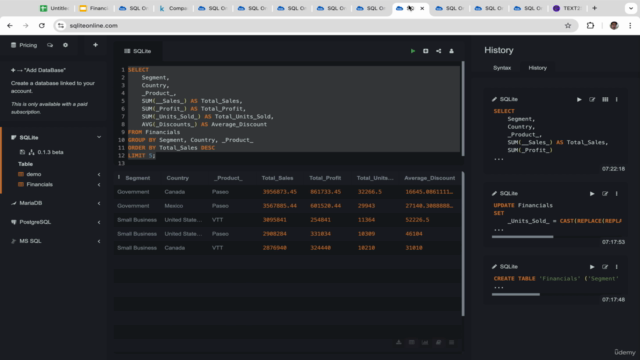Image resolution: width=640 pixels, height=360 pixels.
Task: Click the horizontal scrollbar under UPDATE history entry
Action: point(522,237)
